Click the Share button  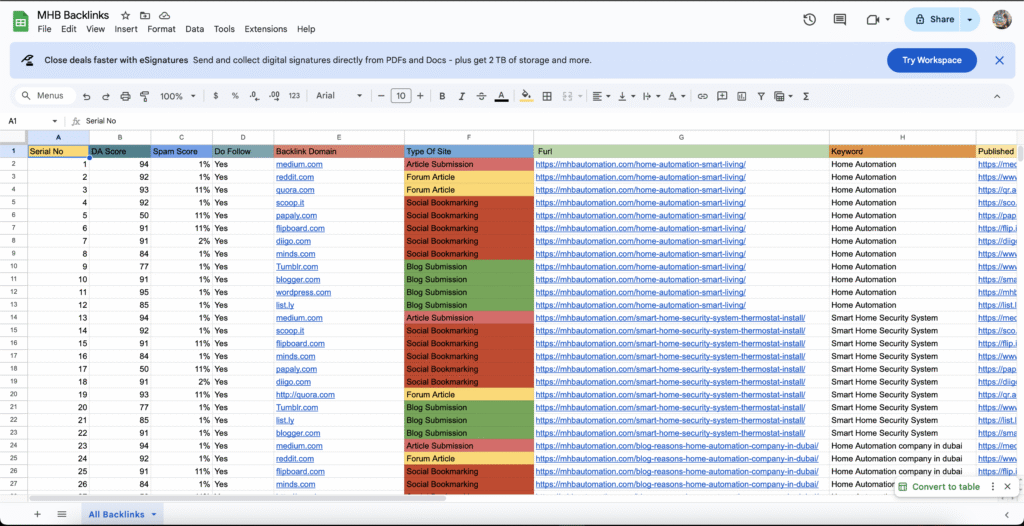[934, 20]
